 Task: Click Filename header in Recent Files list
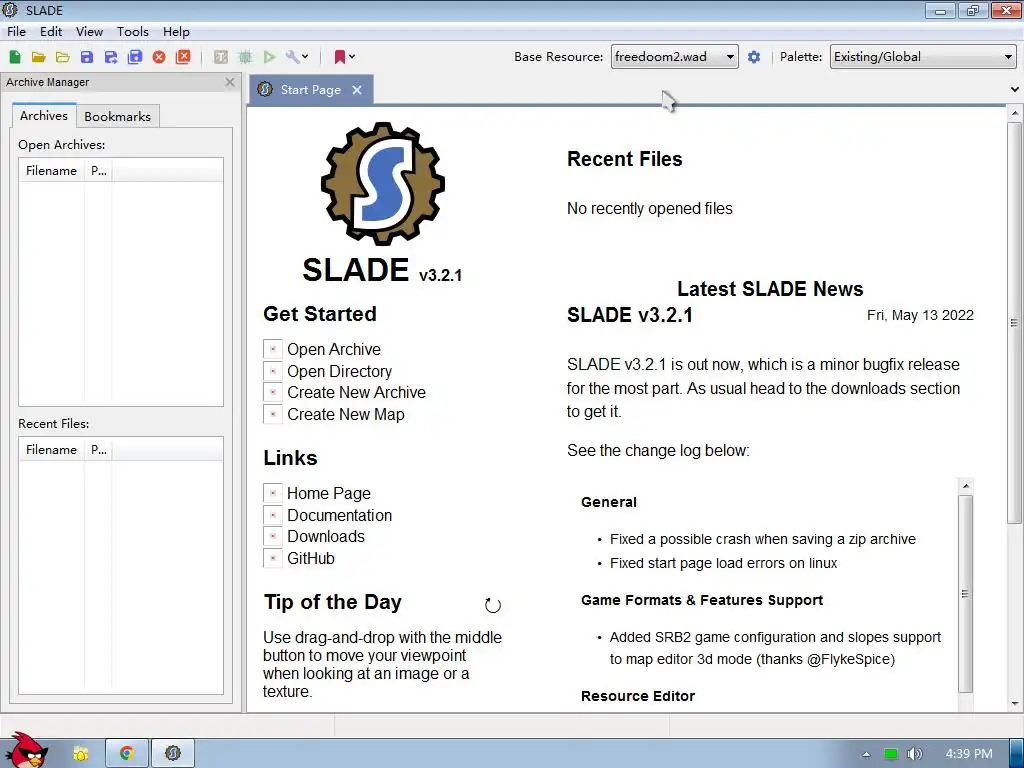(52, 450)
